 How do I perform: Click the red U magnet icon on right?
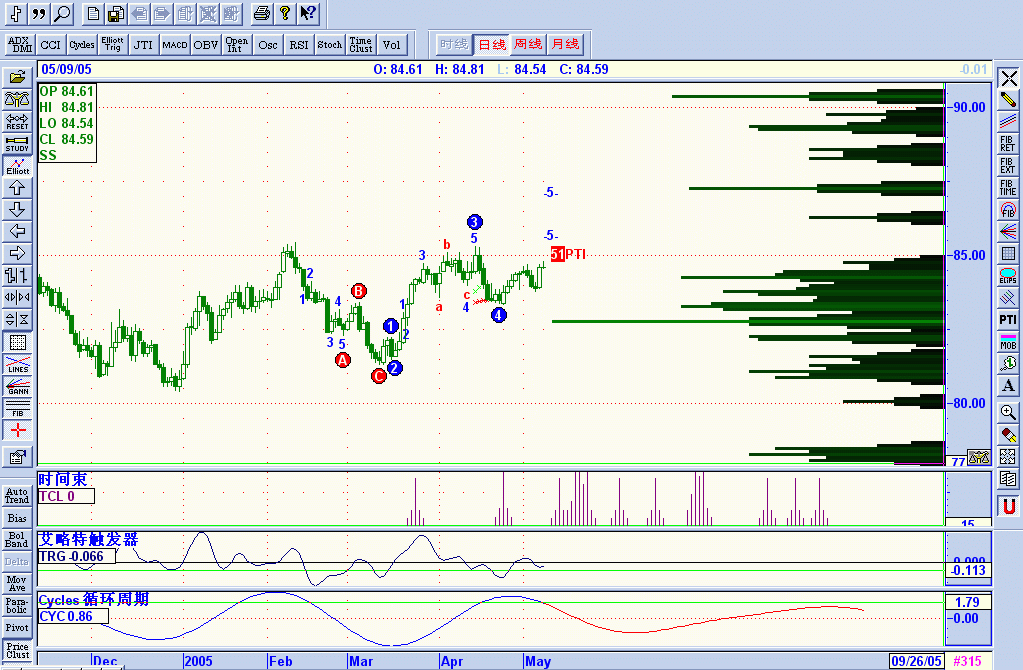point(1009,506)
